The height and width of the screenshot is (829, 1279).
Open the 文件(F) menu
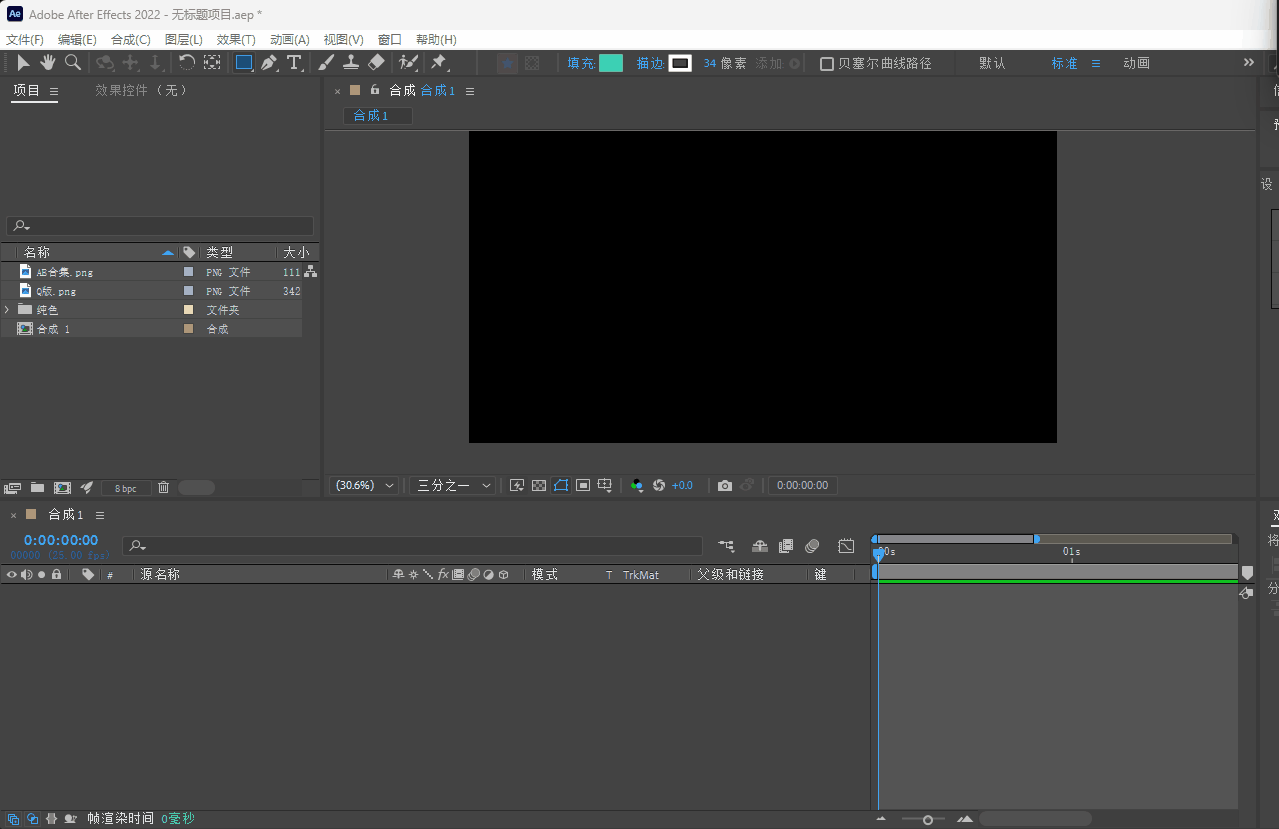pos(25,40)
